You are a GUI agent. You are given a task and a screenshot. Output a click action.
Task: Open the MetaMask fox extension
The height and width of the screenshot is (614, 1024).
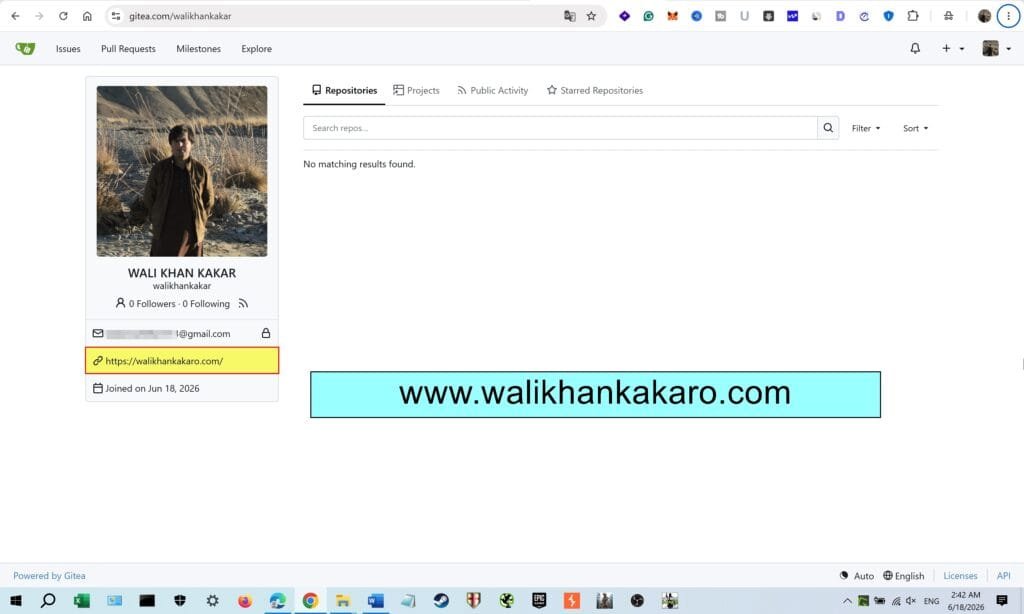(672, 16)
